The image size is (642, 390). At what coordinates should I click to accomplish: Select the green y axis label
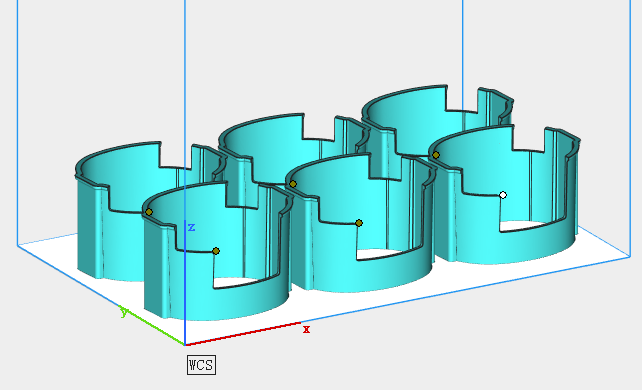pos(124,312)
